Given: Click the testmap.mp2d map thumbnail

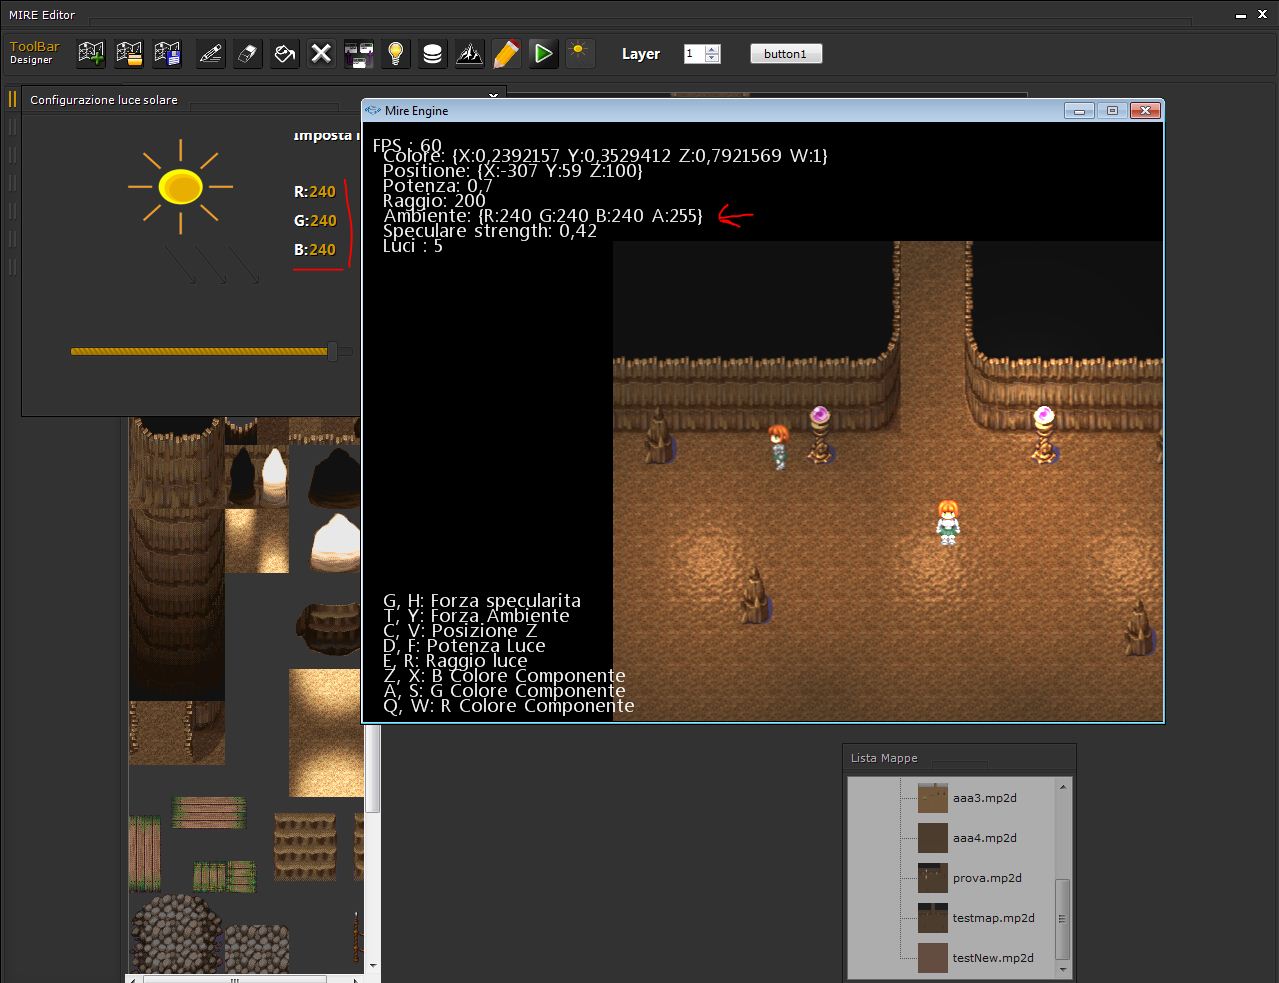Looking at the screenshot, I should tap(933, 918).
